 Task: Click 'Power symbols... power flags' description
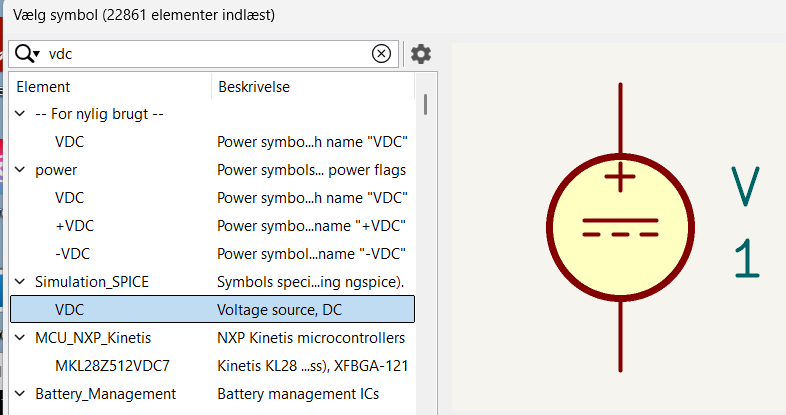click(311, 170)
